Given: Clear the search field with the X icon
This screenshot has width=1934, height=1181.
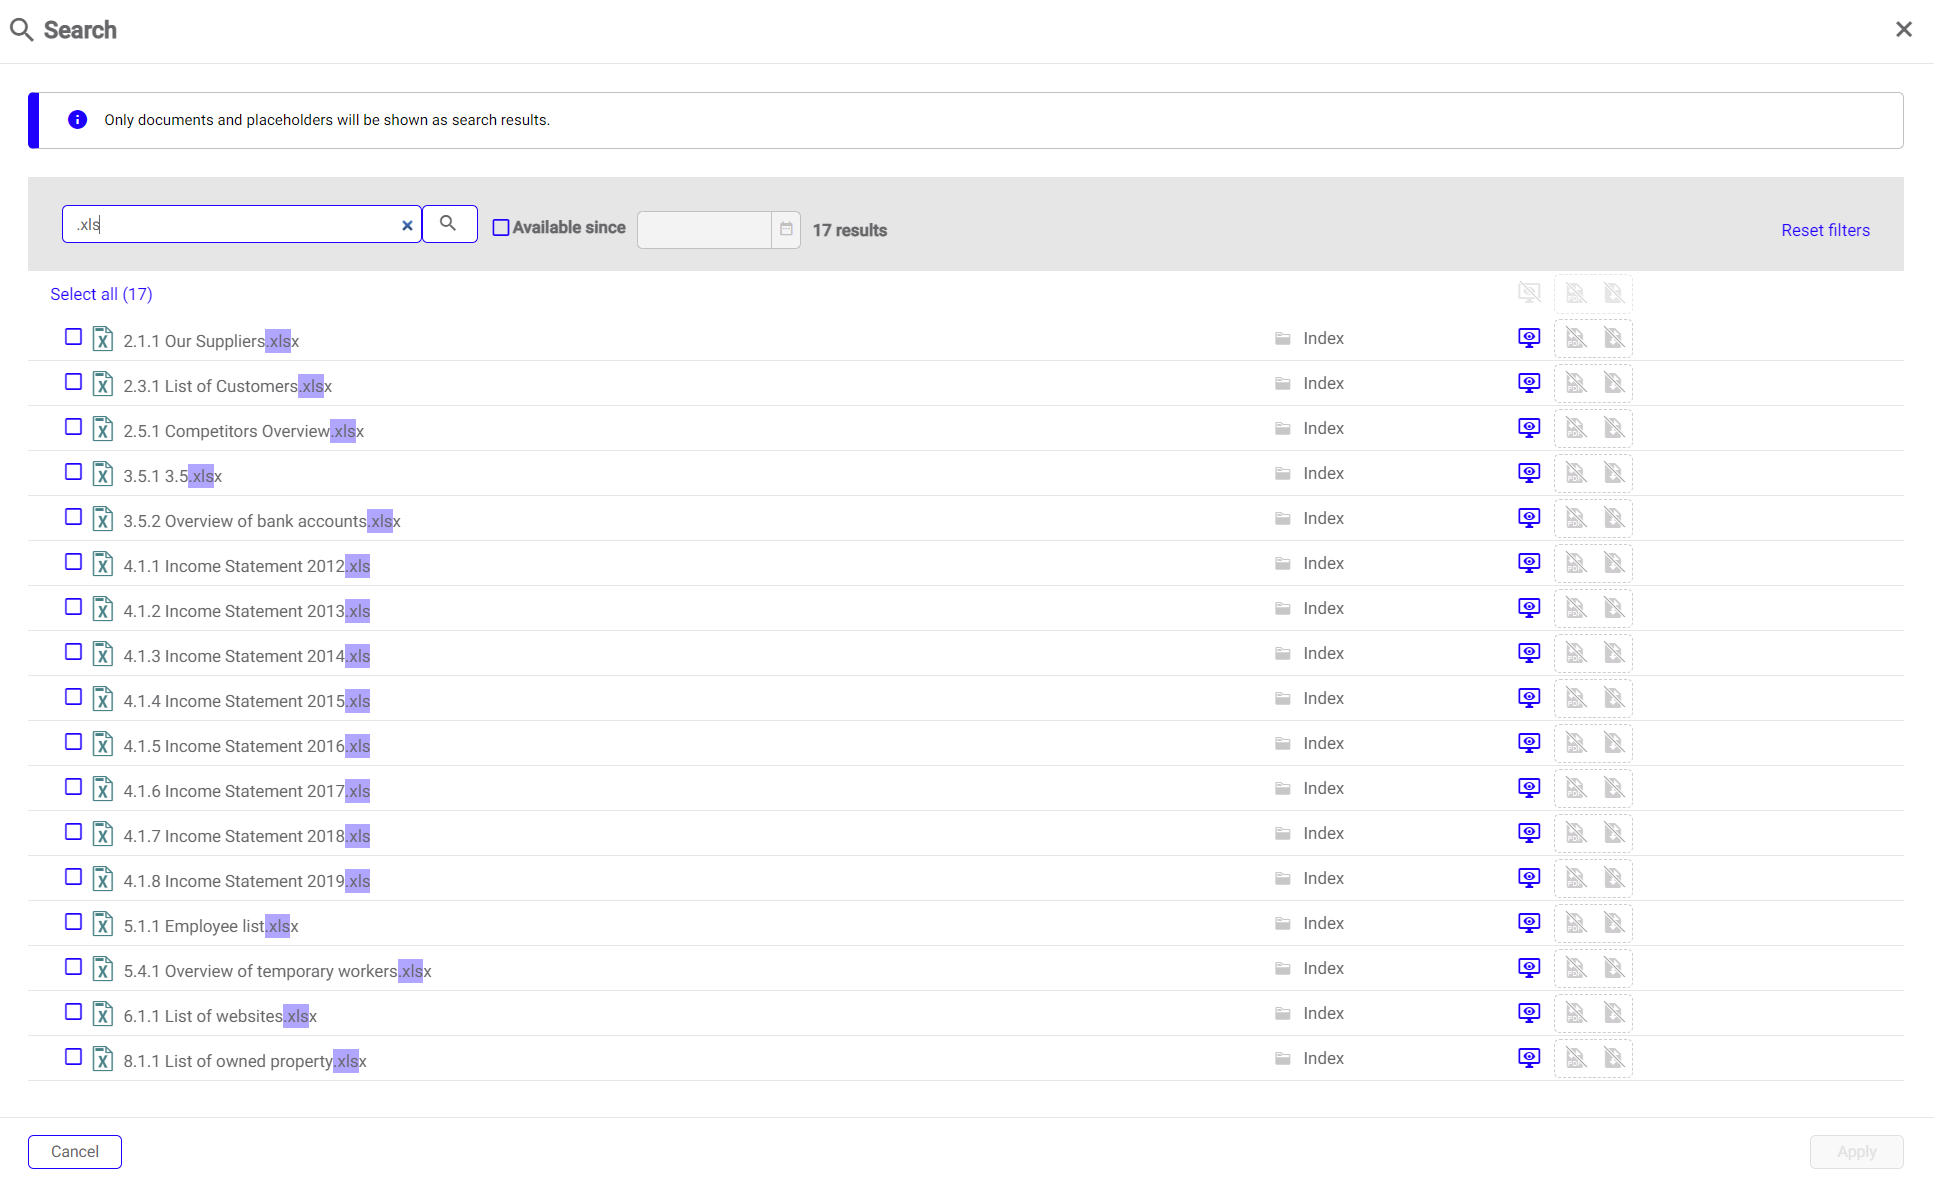Looking at the screenshot, I should pyautogui.click(x=407, y=225).
